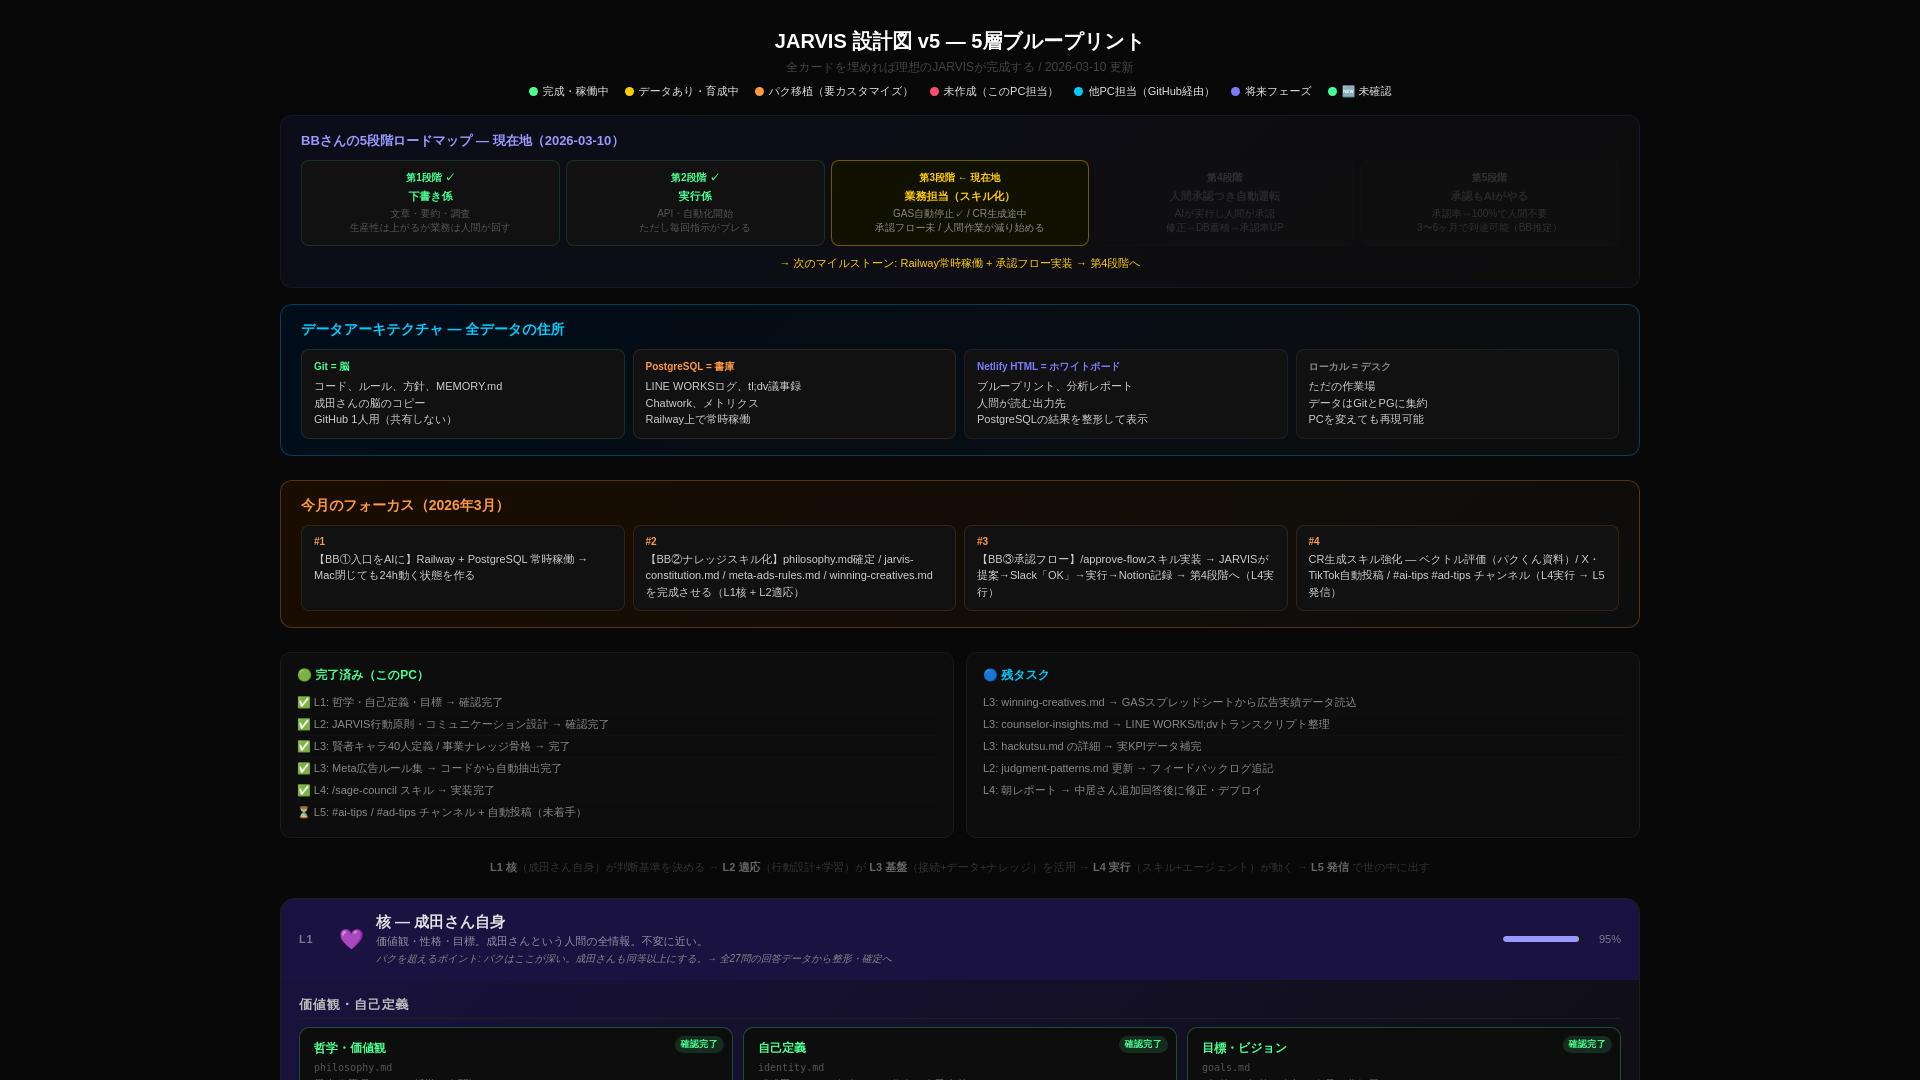Select the 第1段階 下書き係 roadmap card
Viewport: 1920px width, 1080px height.
[x=430, y=203]
